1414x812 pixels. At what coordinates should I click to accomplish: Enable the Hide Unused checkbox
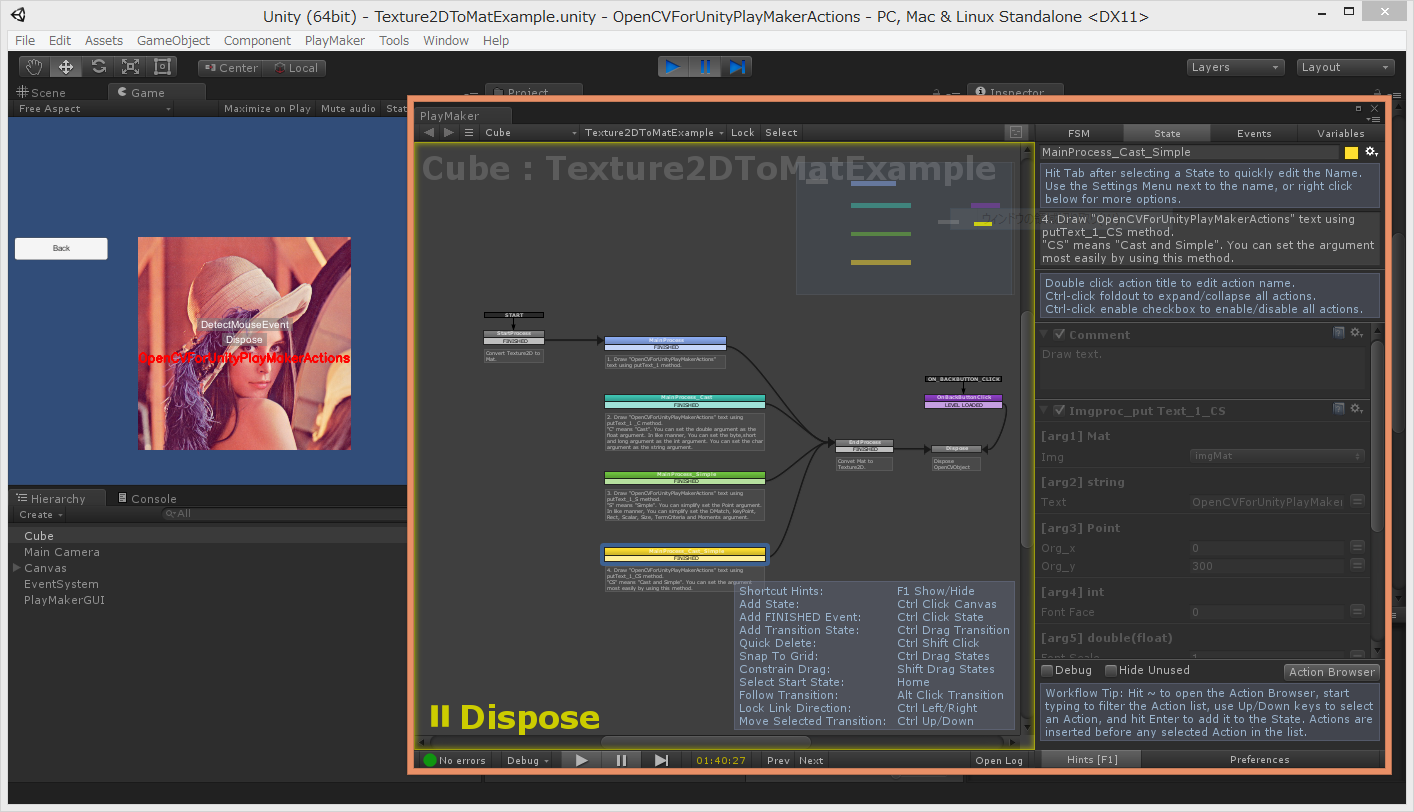click(1111, 671)
